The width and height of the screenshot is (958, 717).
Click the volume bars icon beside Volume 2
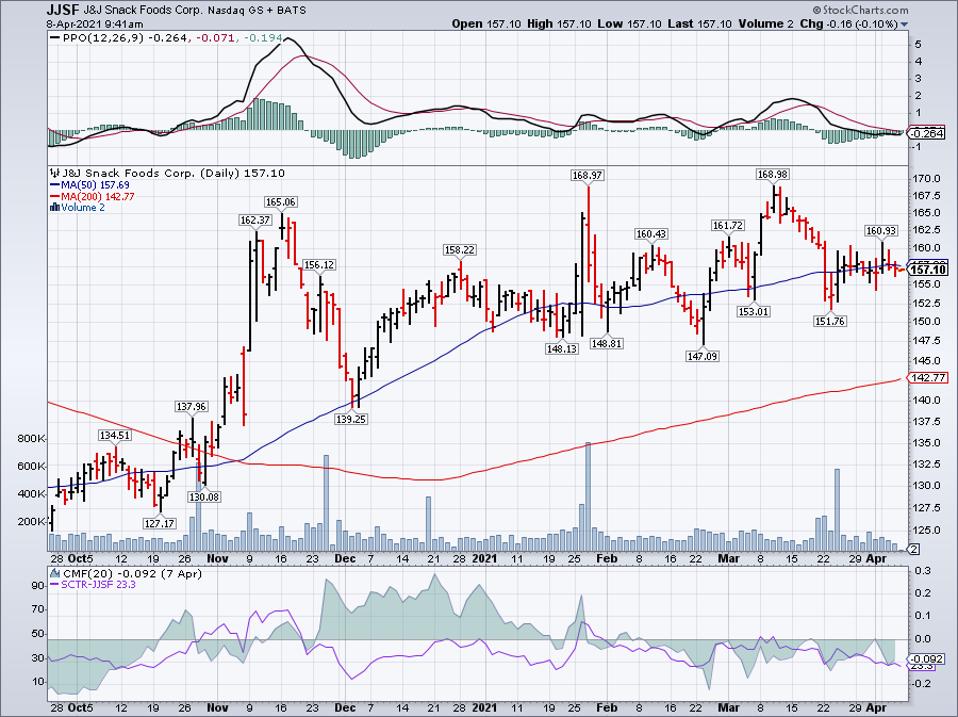(x=55, y=208)
